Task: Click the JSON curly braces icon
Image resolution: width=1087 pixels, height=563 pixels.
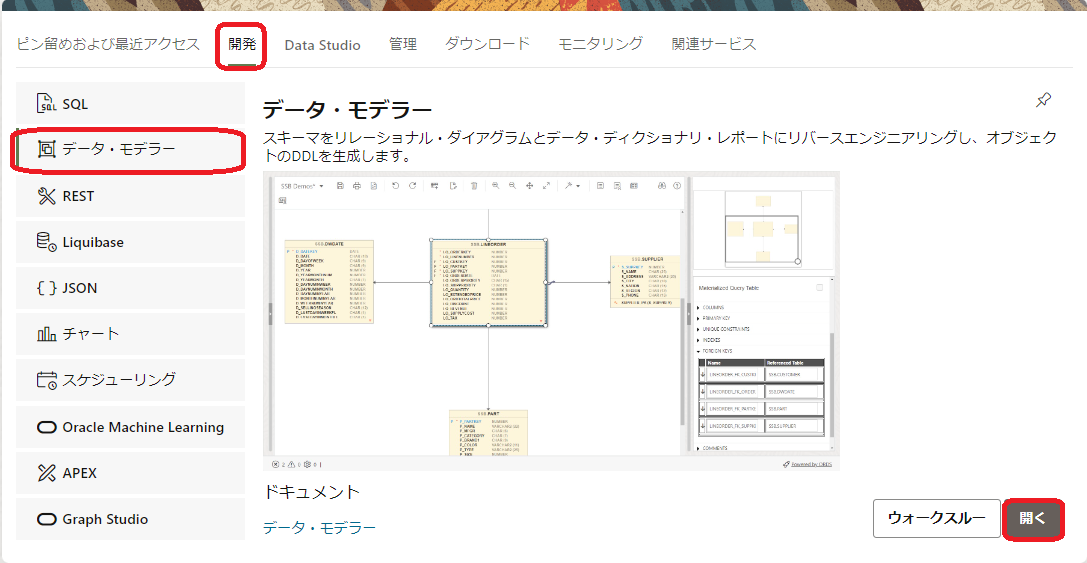Action: click(x=47, y=288)
